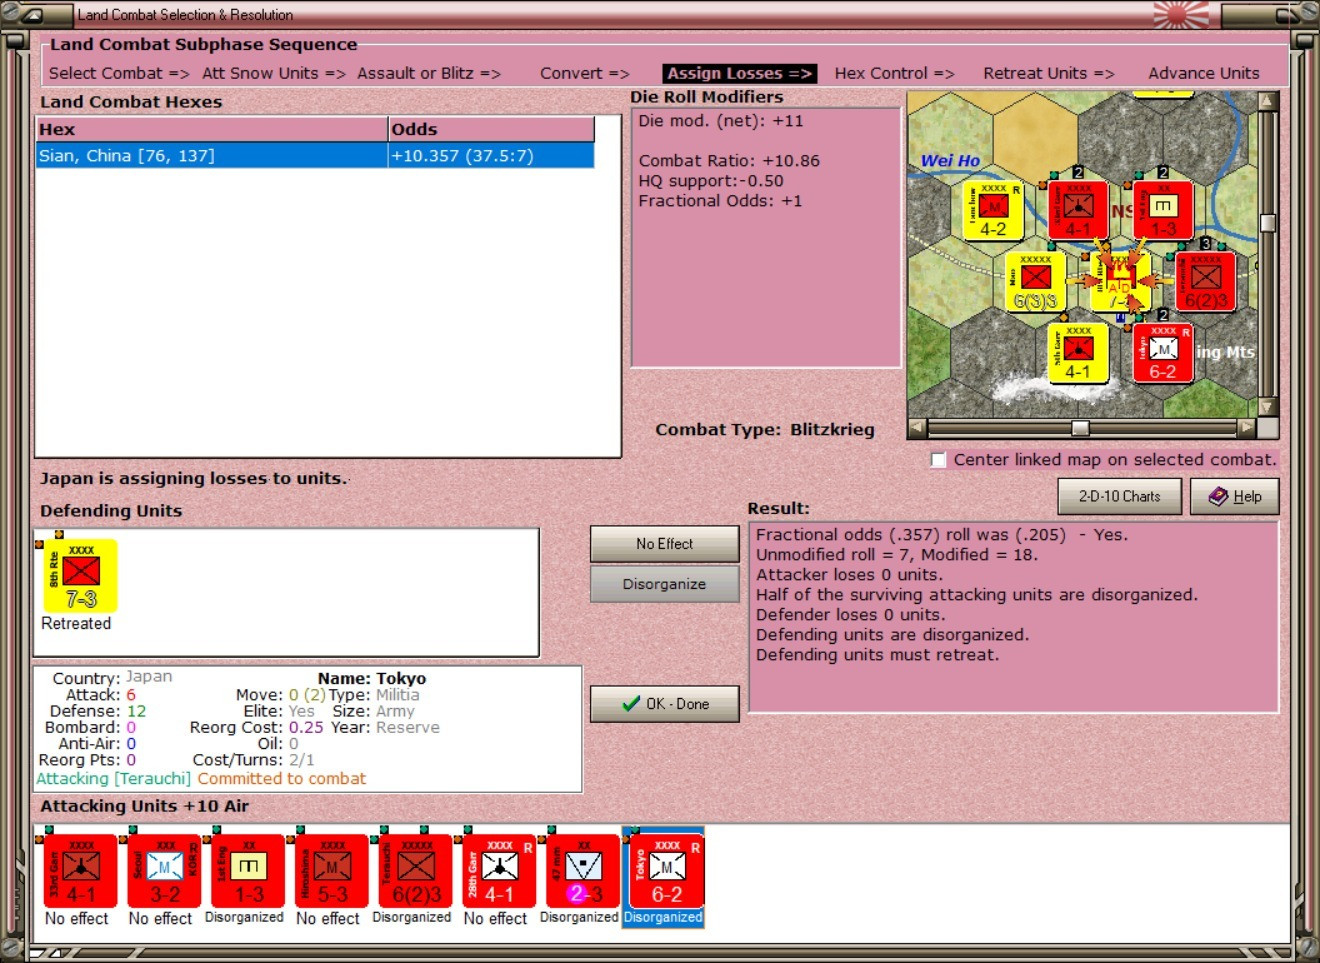Click the Assault or Blitz subphase label
This screenshot has width=1320, height=963.
[x=429, y=73]
